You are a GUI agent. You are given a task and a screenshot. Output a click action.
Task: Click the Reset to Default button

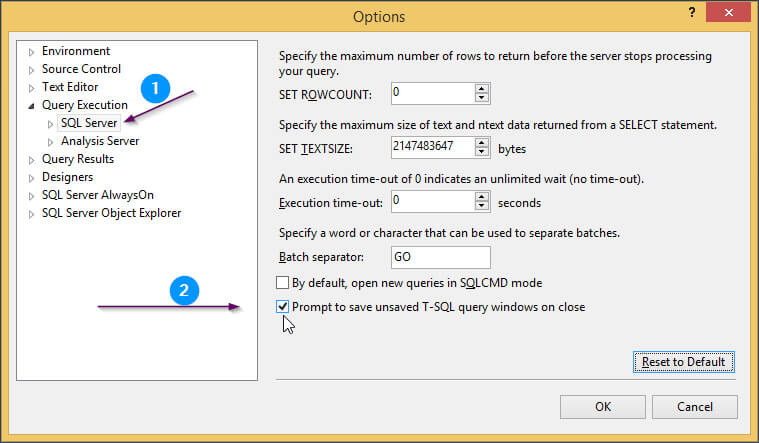683,362
